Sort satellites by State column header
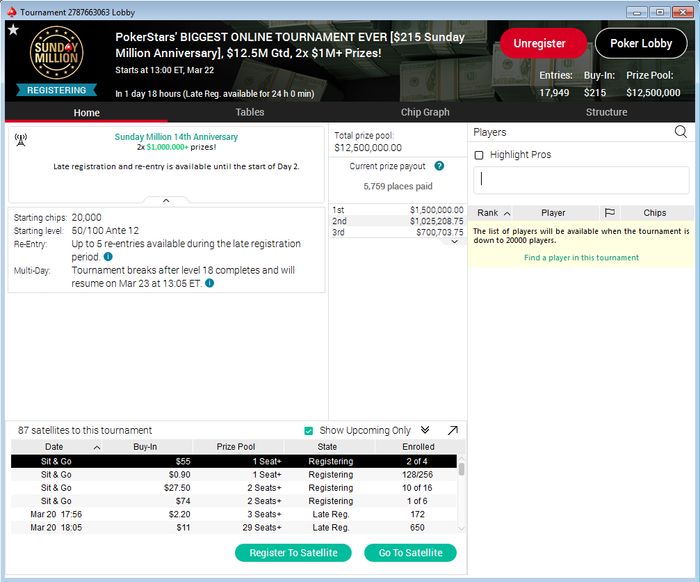The image size is (700, 582). coord(327,447)
